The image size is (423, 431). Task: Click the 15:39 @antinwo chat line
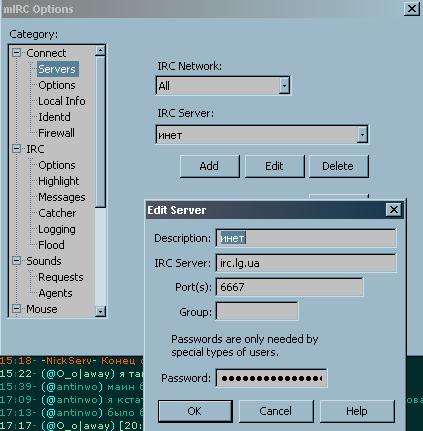tap(72, 387)
